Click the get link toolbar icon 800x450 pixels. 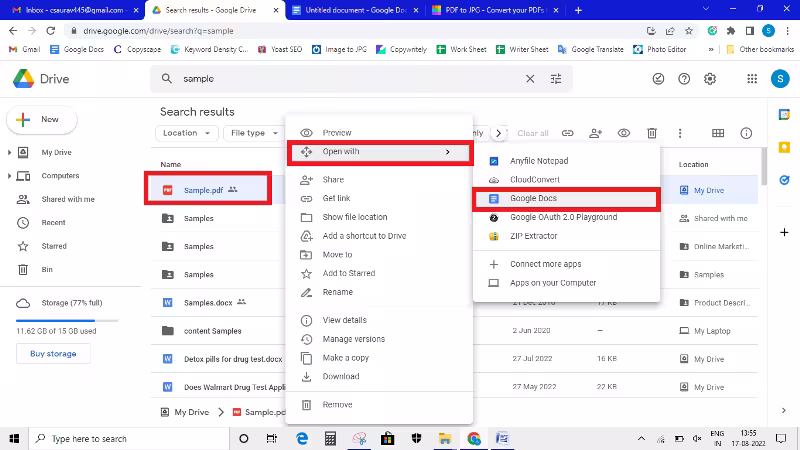click(567, 133)
